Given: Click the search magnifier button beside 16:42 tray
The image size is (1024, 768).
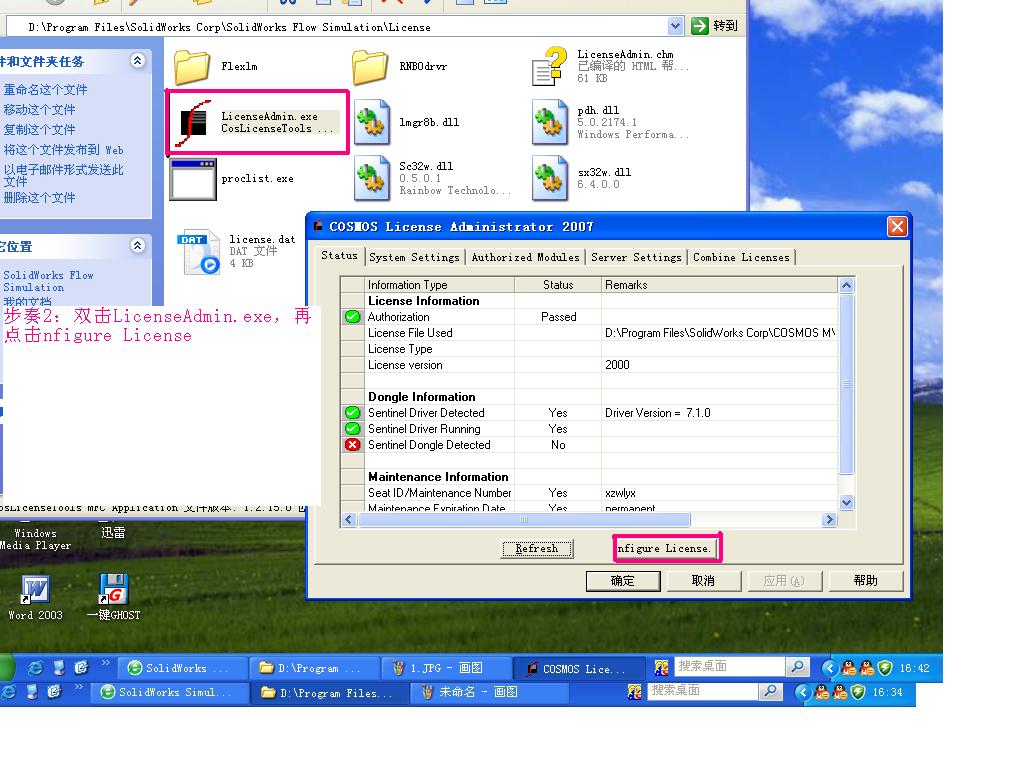Looking at the screenshot, I should (x=797, y=667).
